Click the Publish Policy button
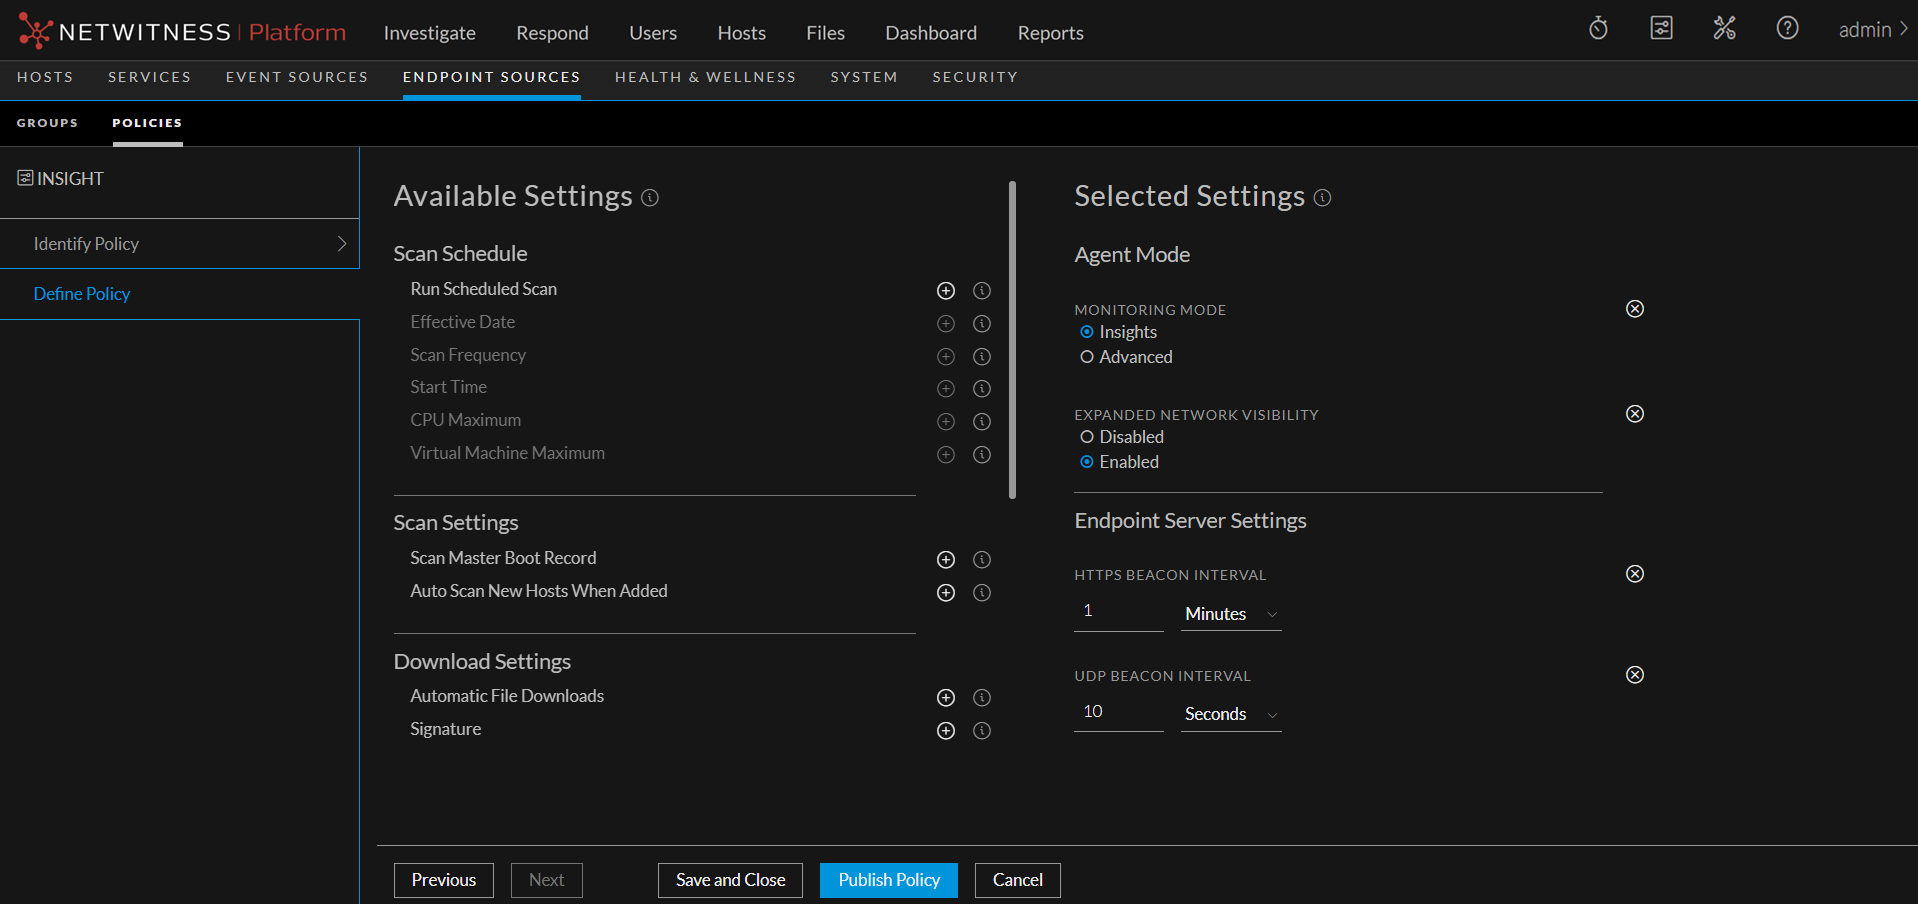Viewport: 1918px width, 904px height. tap(888, 880)
